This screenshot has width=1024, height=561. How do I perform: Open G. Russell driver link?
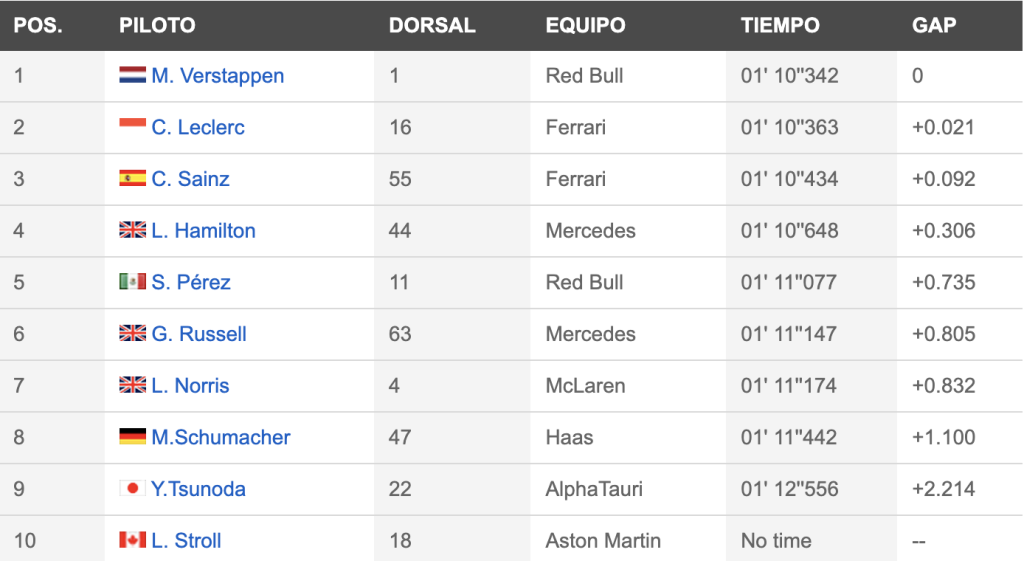click(199, 334)
